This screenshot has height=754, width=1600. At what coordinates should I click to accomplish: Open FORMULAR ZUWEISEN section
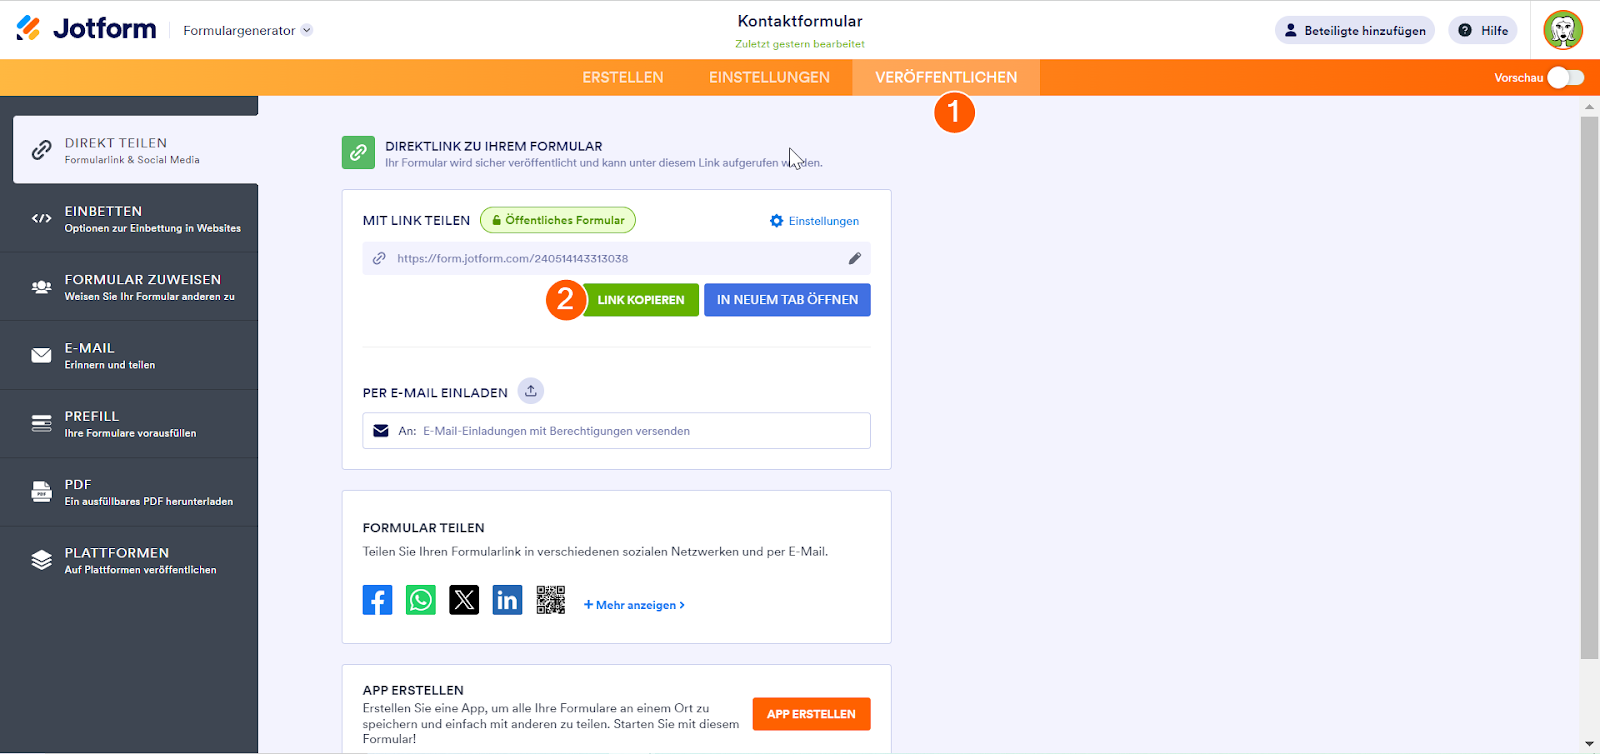click(129, 287)
